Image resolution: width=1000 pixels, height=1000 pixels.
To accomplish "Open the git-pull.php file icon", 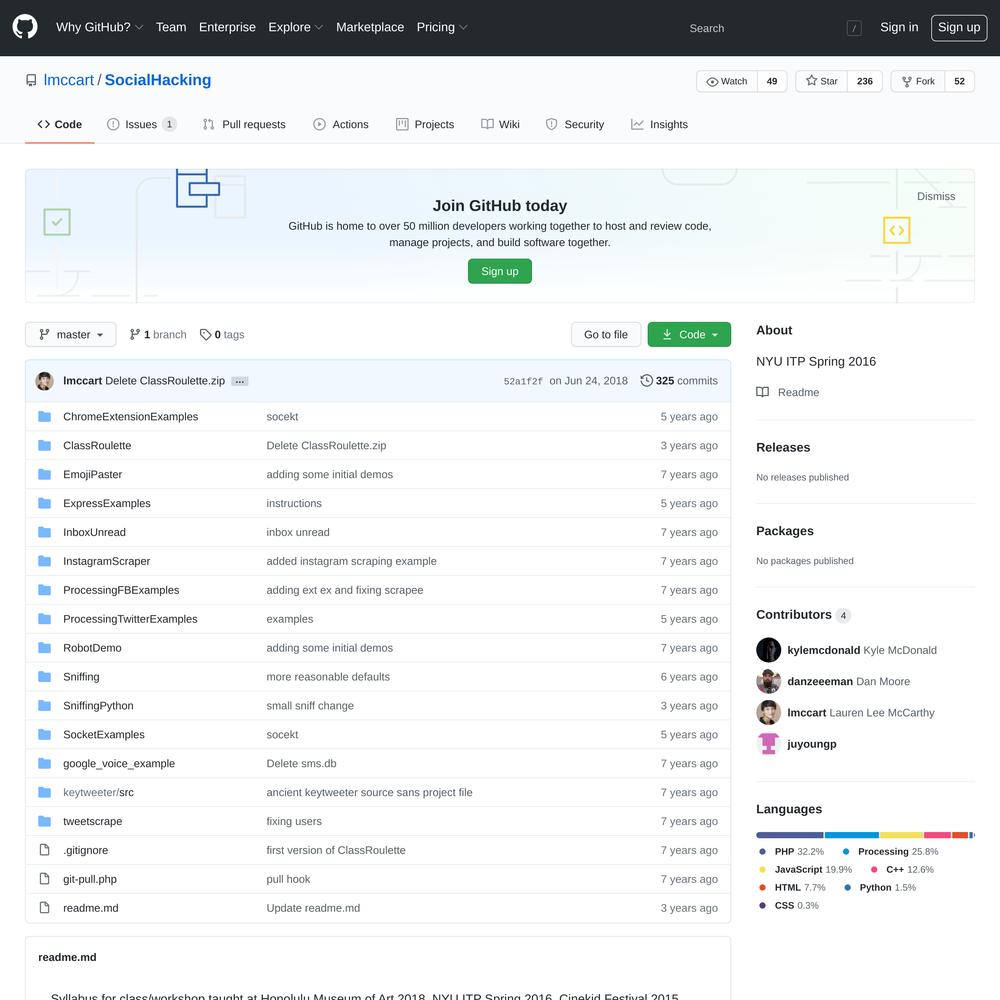I will click(45, 879).
